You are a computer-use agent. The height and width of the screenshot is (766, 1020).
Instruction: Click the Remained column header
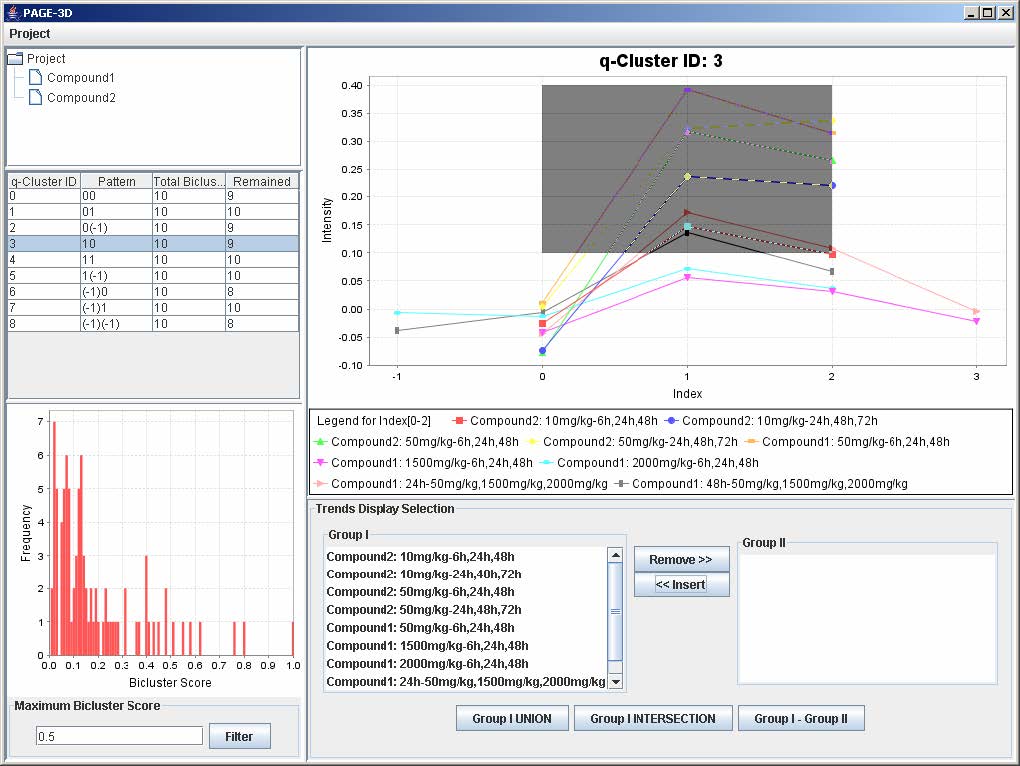pyautogui.click(x=261, y=181)
